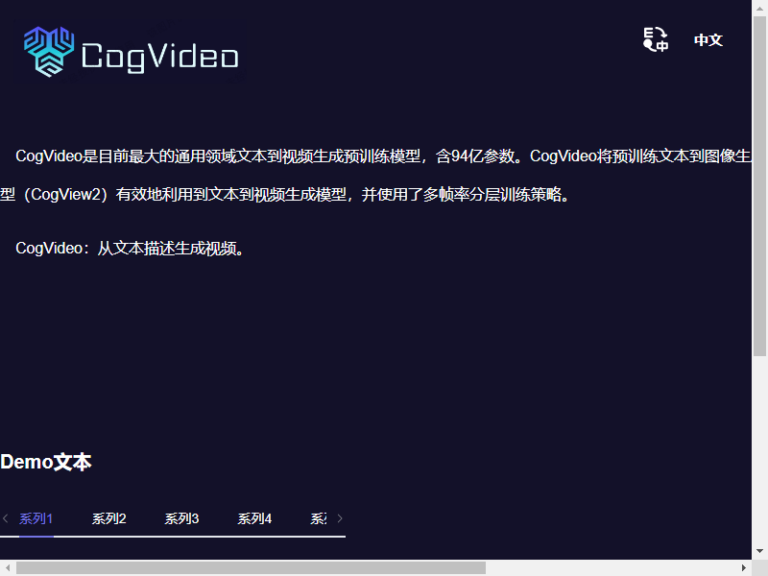The height and width of the screenshot is (576, 768).
Task: Switch to the 系列3 tab
Action: (182, 518)
